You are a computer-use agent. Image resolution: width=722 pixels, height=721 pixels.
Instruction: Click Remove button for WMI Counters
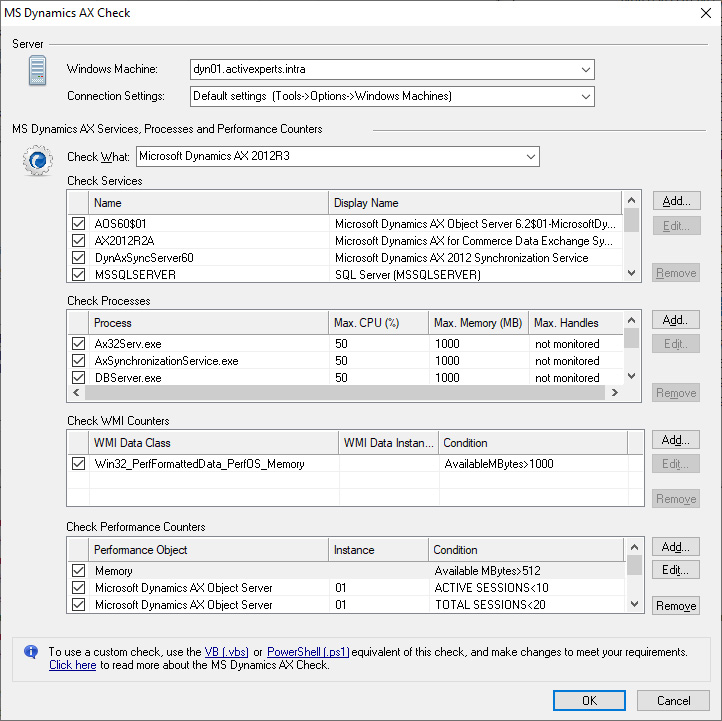(675, 499)
